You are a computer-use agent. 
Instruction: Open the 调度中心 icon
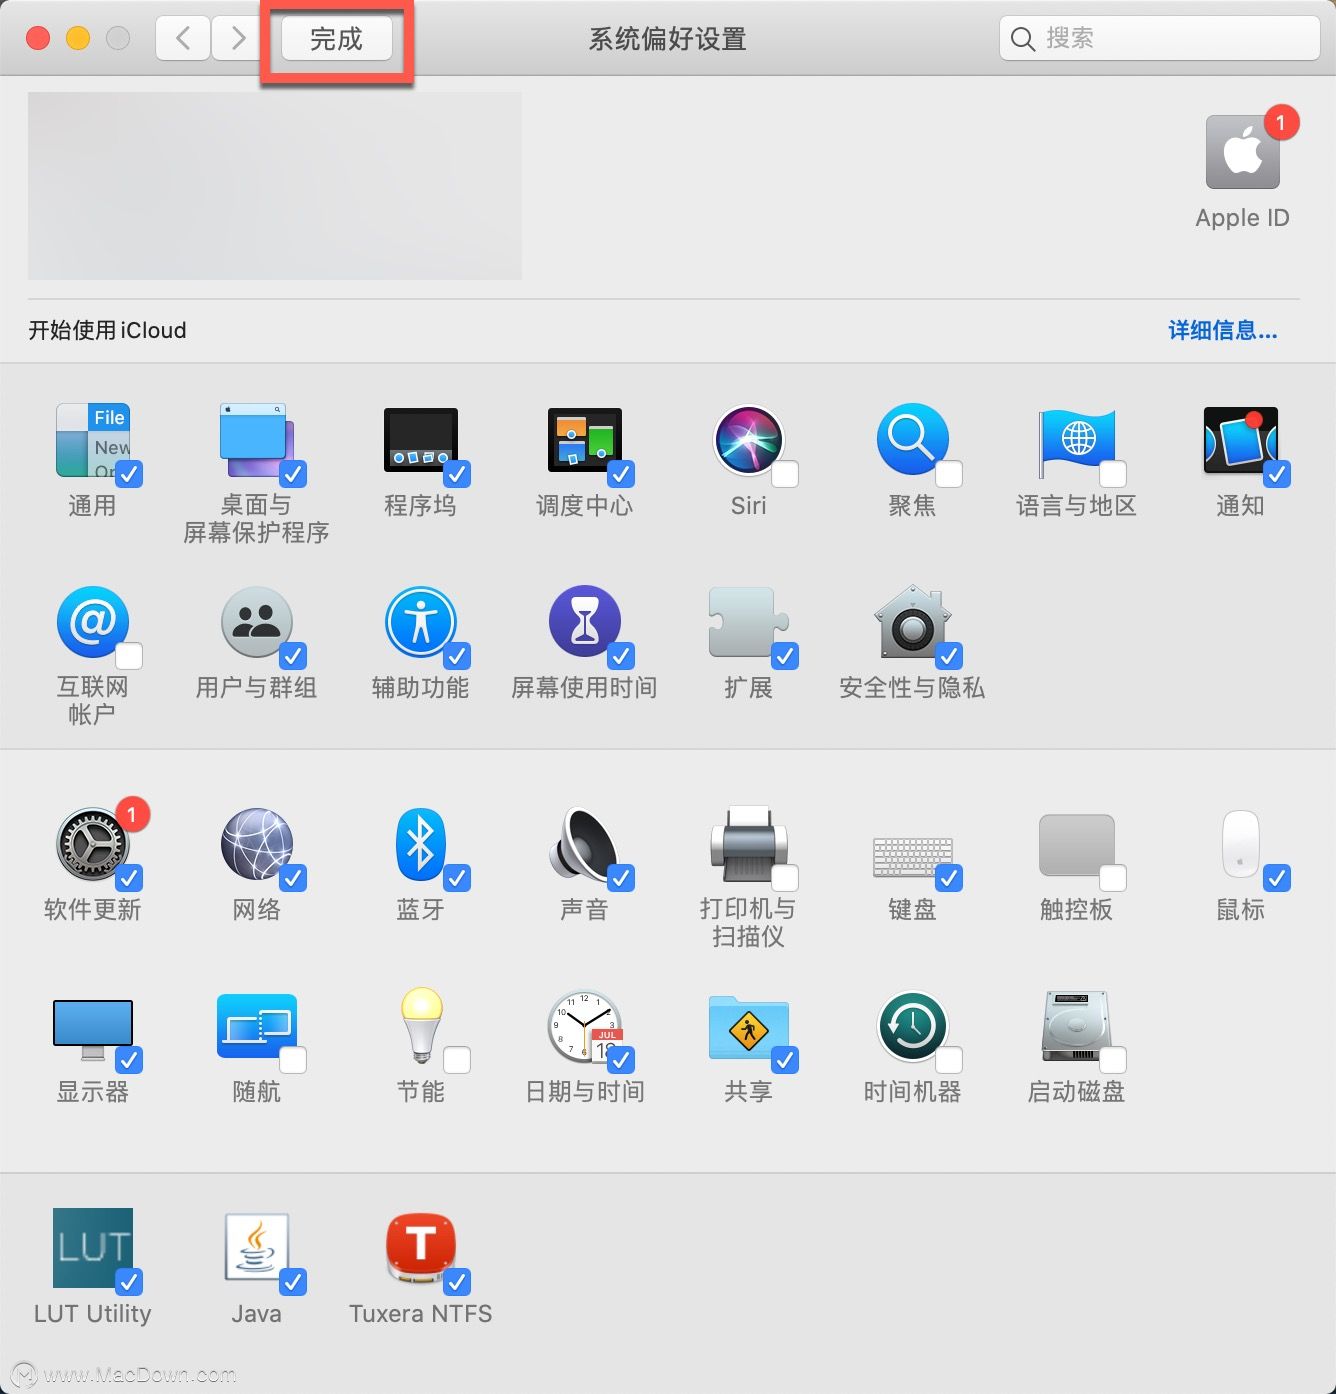point(584,440)
